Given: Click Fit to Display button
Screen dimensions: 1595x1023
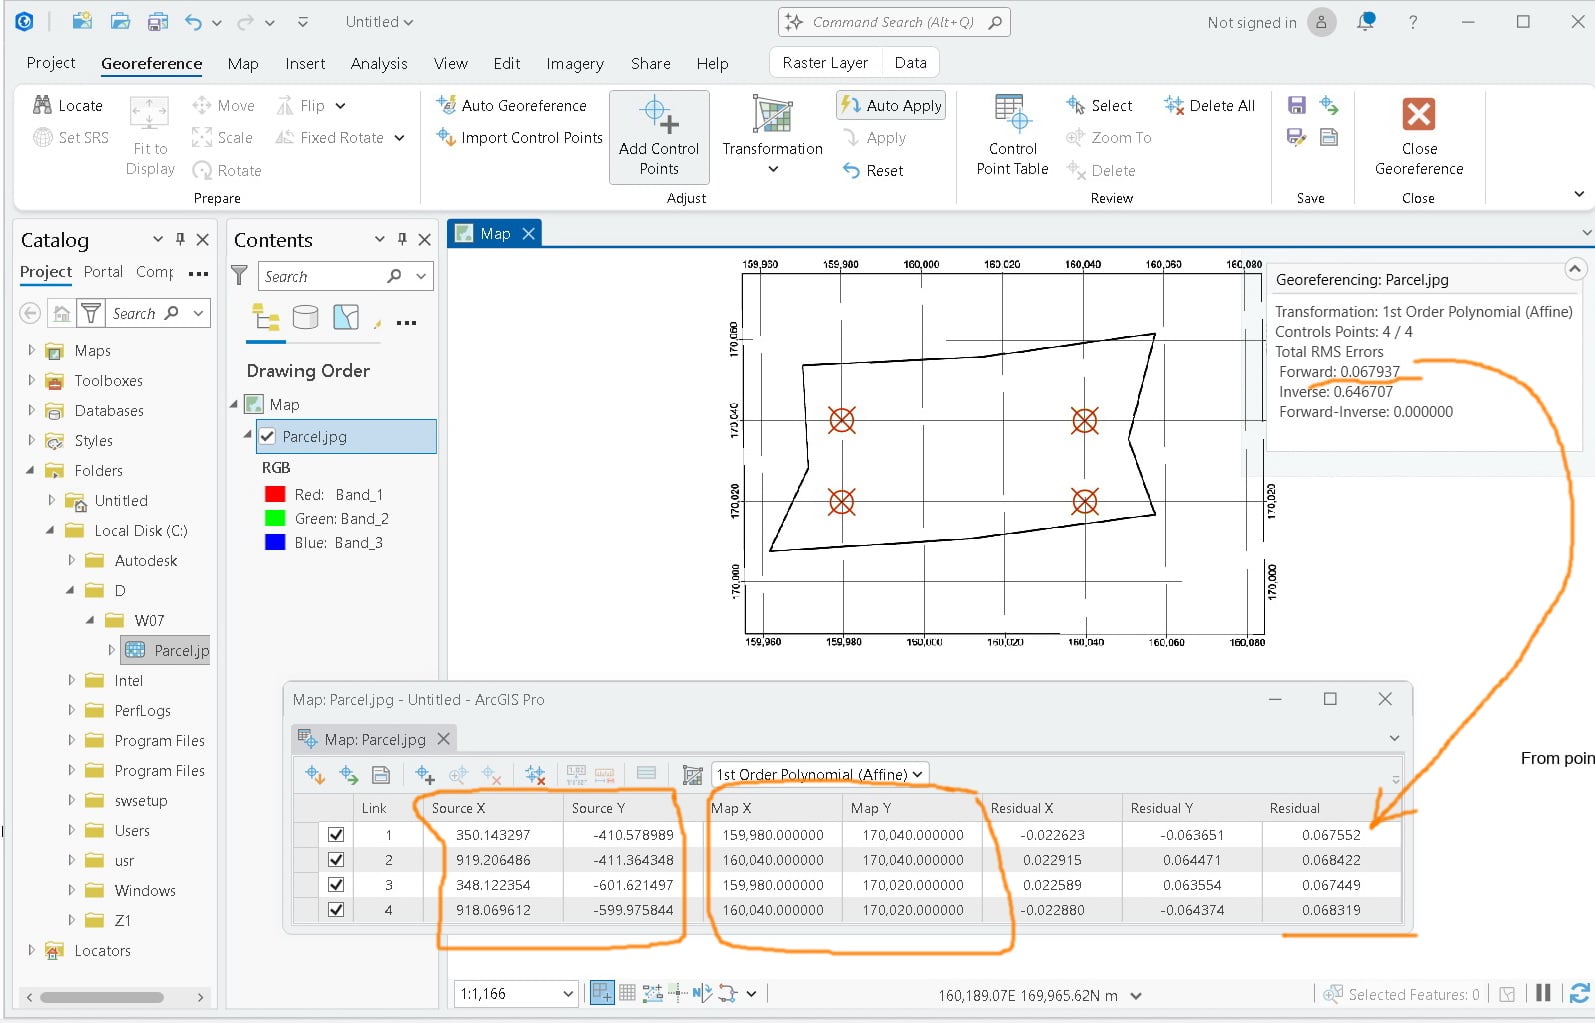Looking at the screenshot, I should point(150,137).
